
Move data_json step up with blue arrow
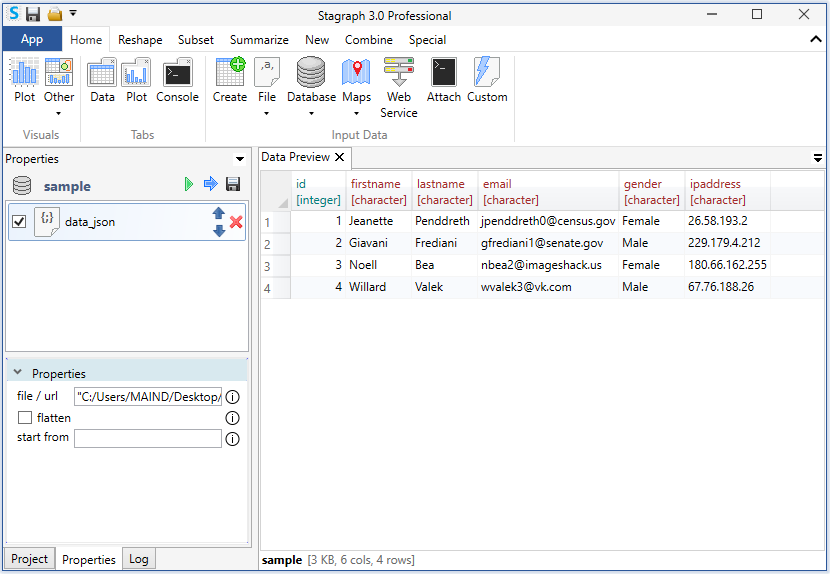[219, 213]
